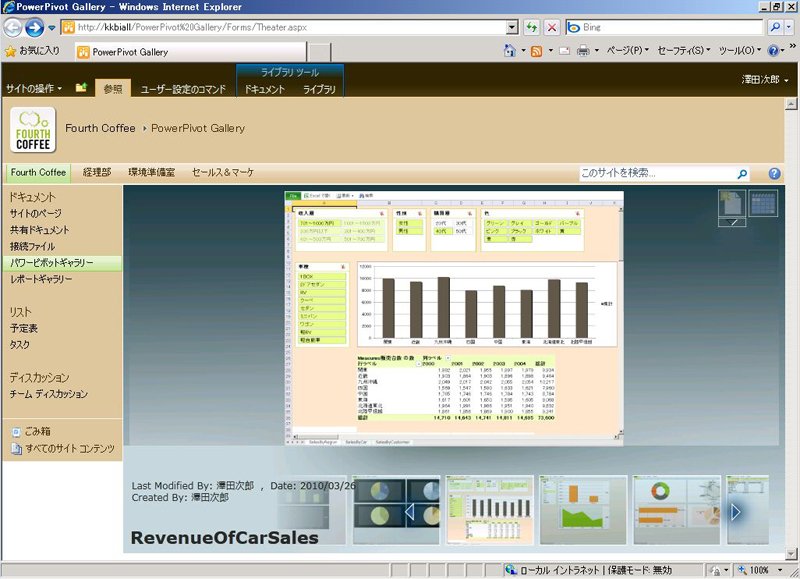Select Fourth Coffee top navigation tab
Screen dimensions: 800x579
point(38,172)
